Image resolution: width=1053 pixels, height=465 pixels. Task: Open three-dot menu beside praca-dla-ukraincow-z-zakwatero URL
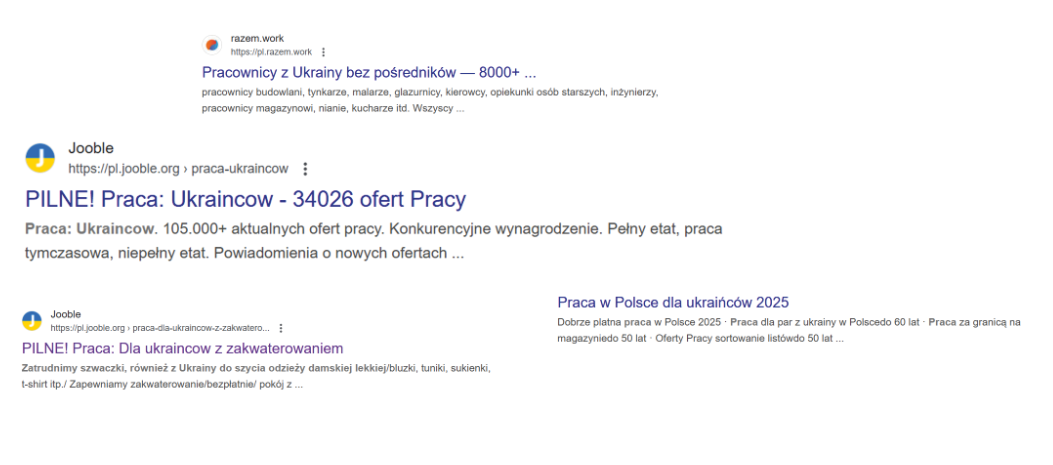coord(281,329)
